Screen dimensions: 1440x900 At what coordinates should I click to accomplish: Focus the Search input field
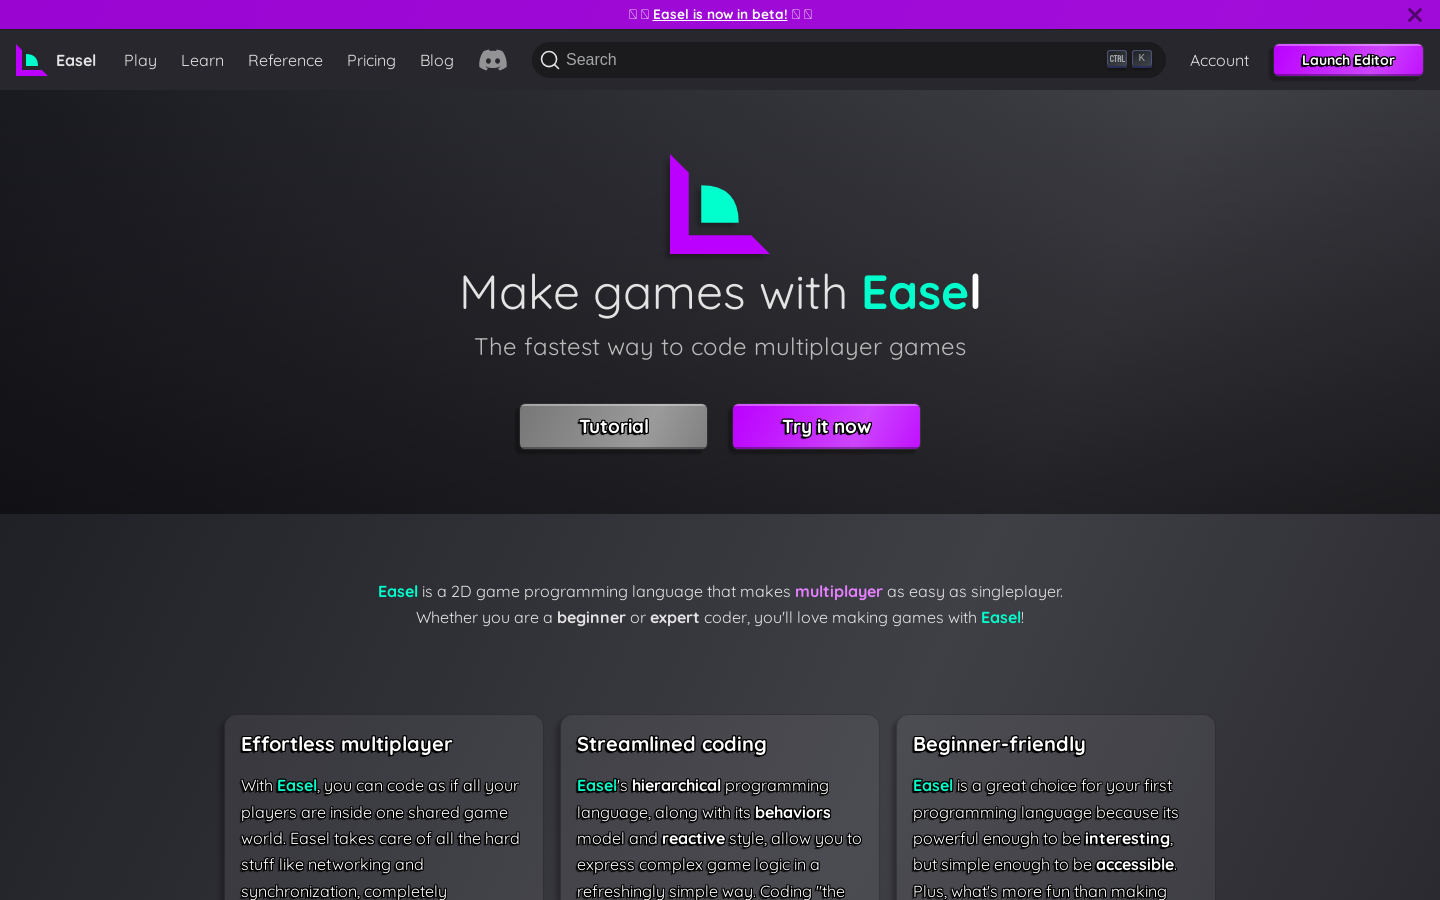(848, 60)
